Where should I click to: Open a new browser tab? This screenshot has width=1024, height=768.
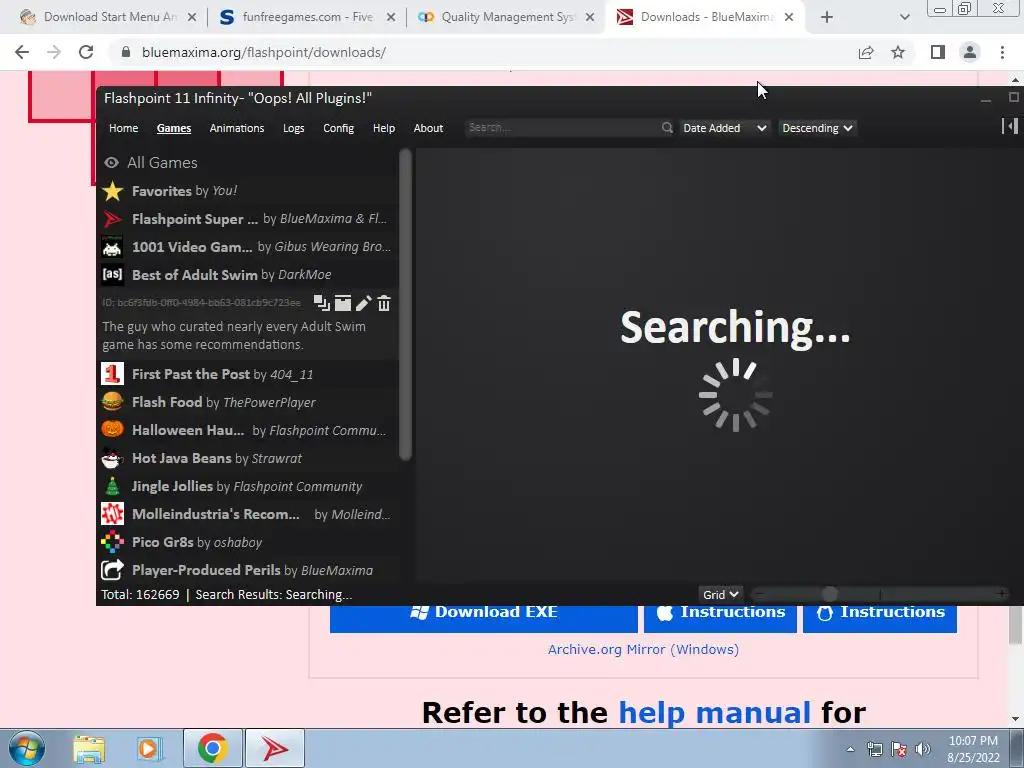(x=827, y=18)
